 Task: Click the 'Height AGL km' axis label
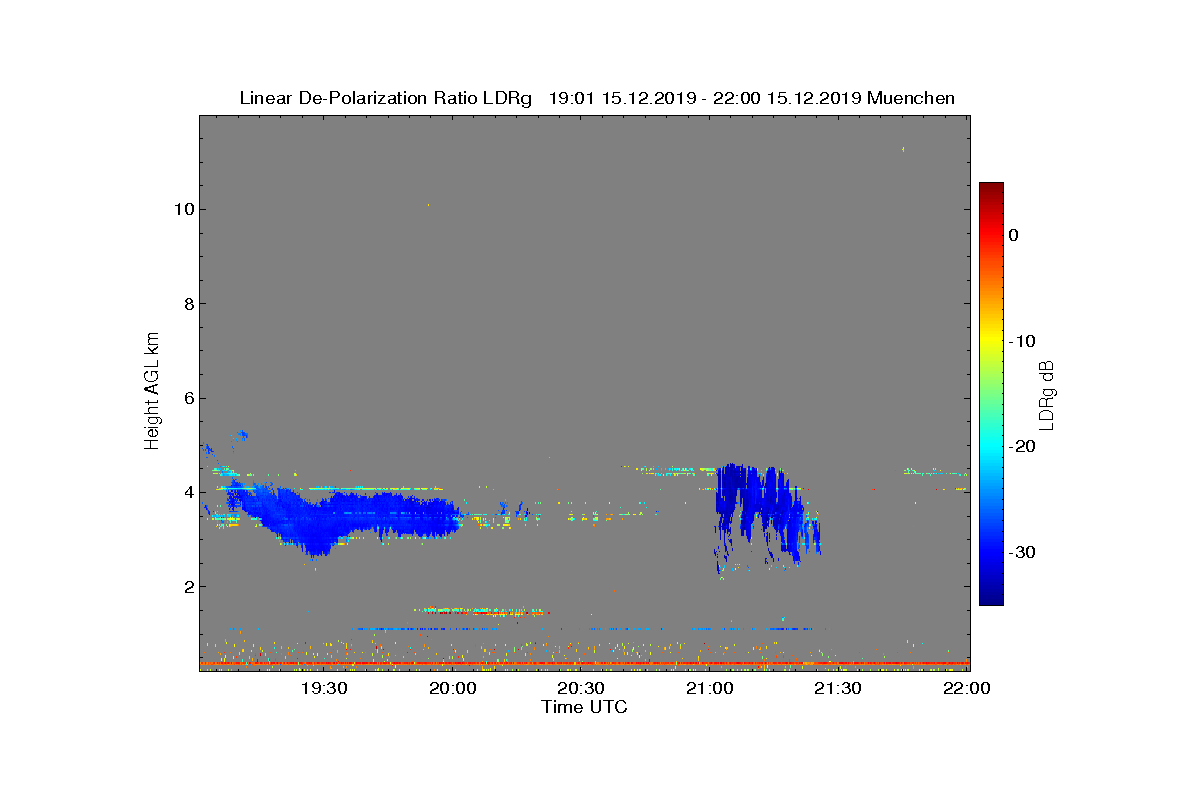(x=153, y=393)
